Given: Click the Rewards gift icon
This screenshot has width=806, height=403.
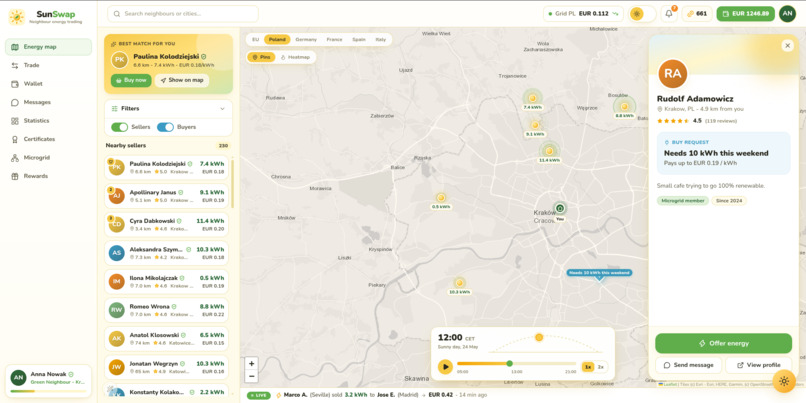Looking at the screenshot, I should 14,176.
